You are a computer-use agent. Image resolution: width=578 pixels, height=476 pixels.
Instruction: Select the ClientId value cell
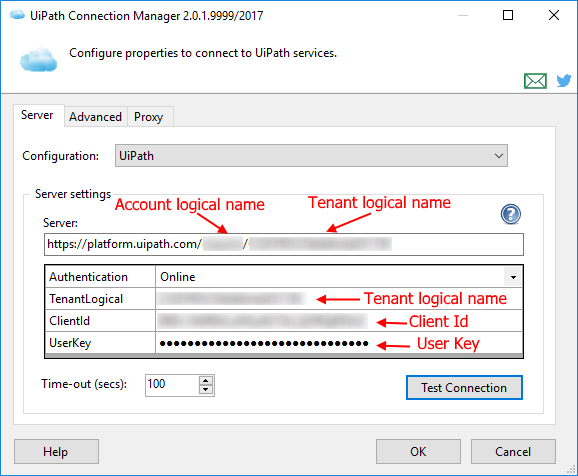tap(338, 321)
